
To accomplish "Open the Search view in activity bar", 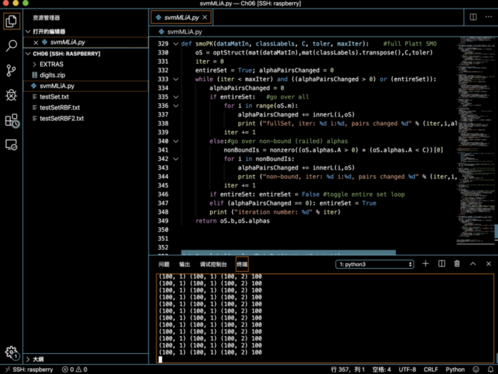I will click(x=11, y=46).
